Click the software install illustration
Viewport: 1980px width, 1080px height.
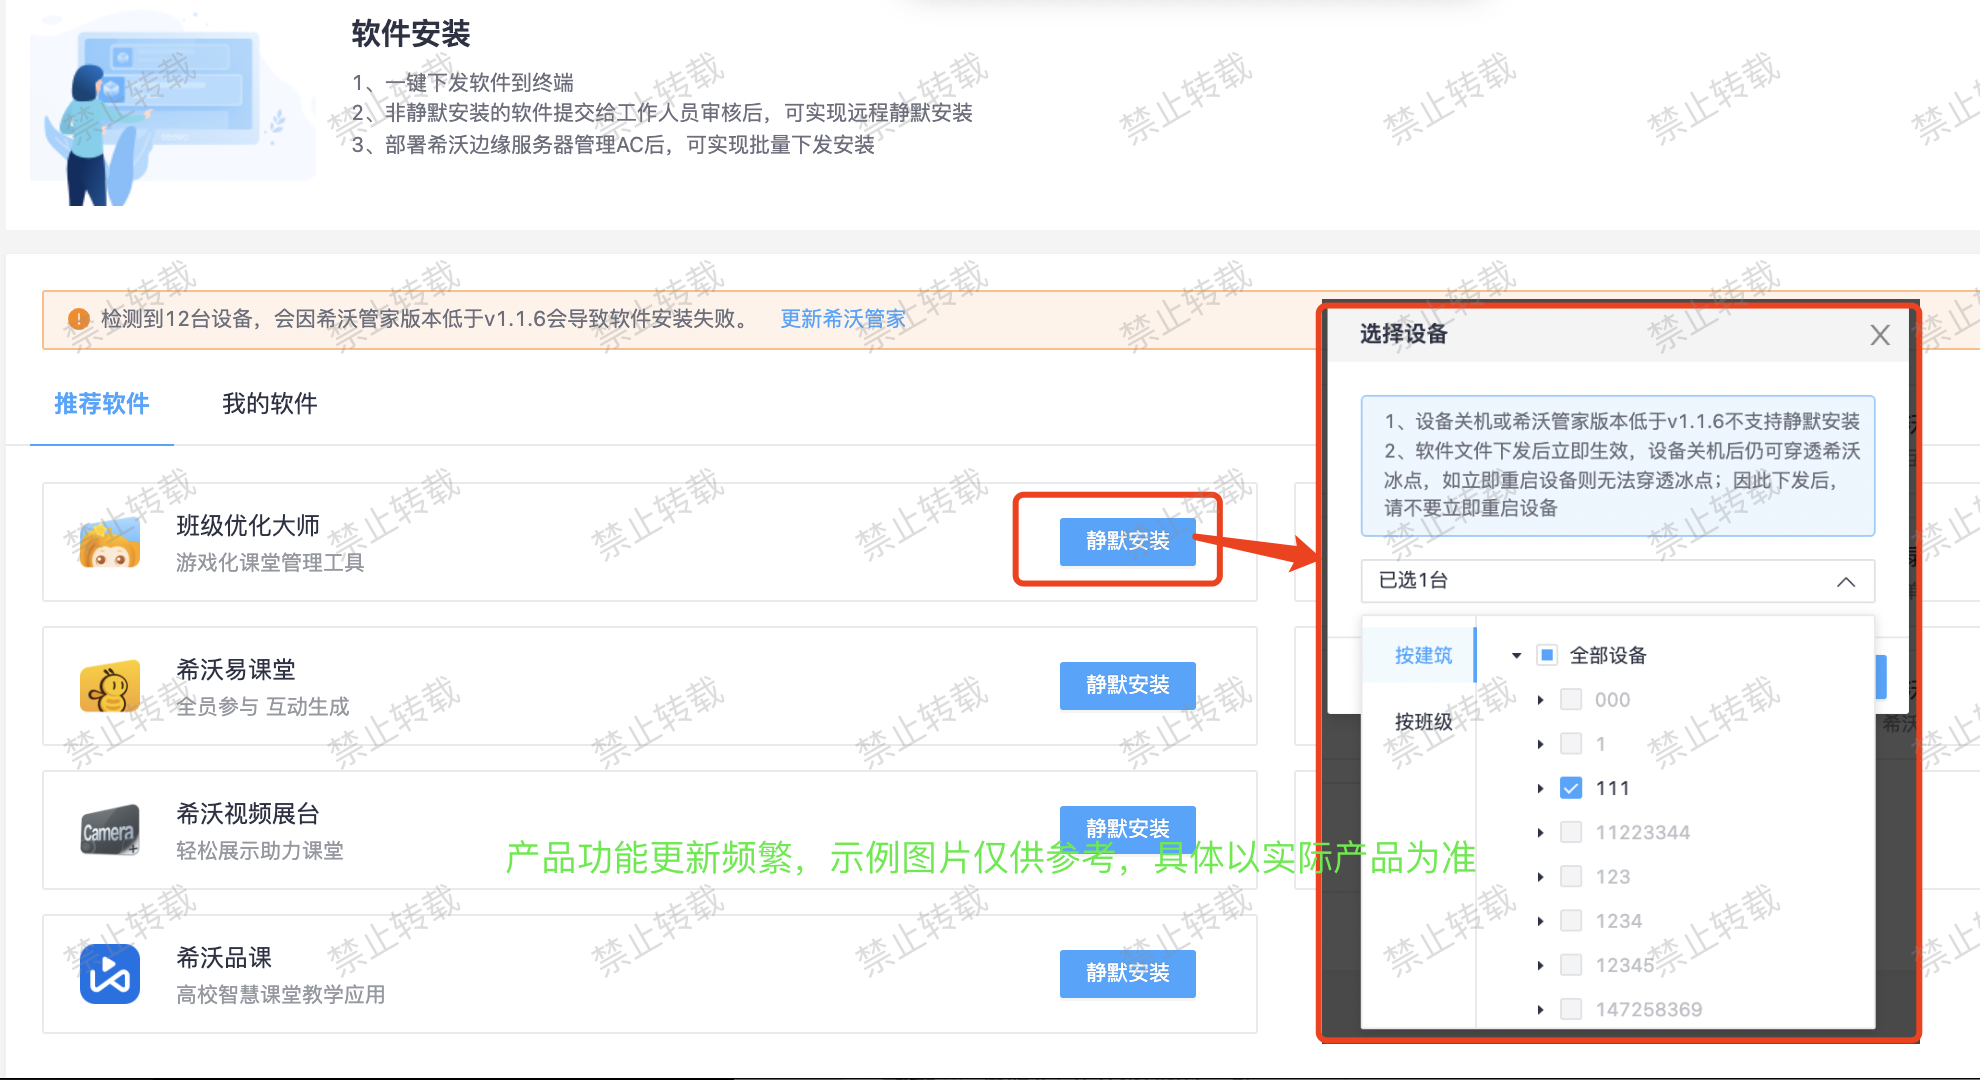point(172,108)
